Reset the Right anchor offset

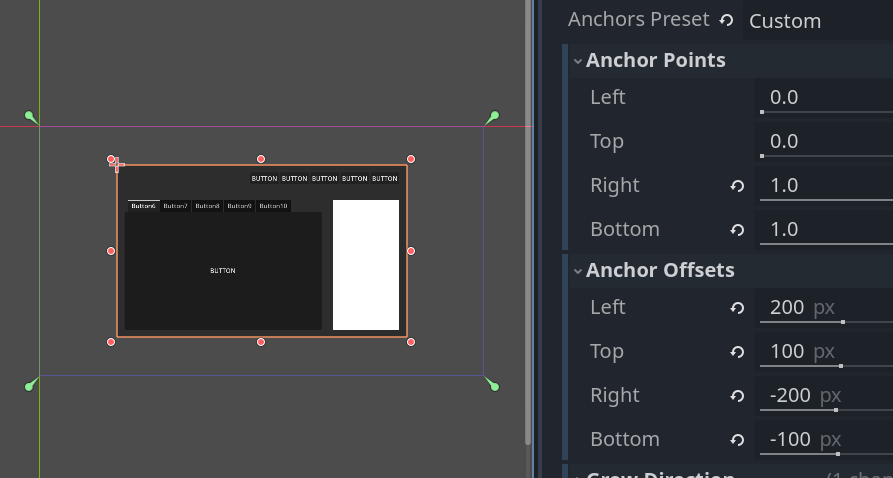click(x=737, y=396)
